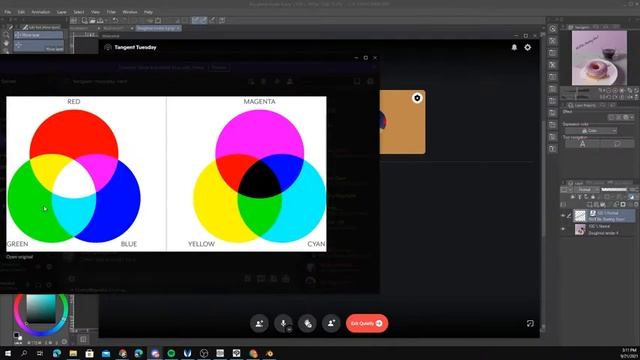Screen dimensions: 640x360
Task: Click the Undo arrow in the command bar
Action: pyautogui.click(x=116, y=20)
